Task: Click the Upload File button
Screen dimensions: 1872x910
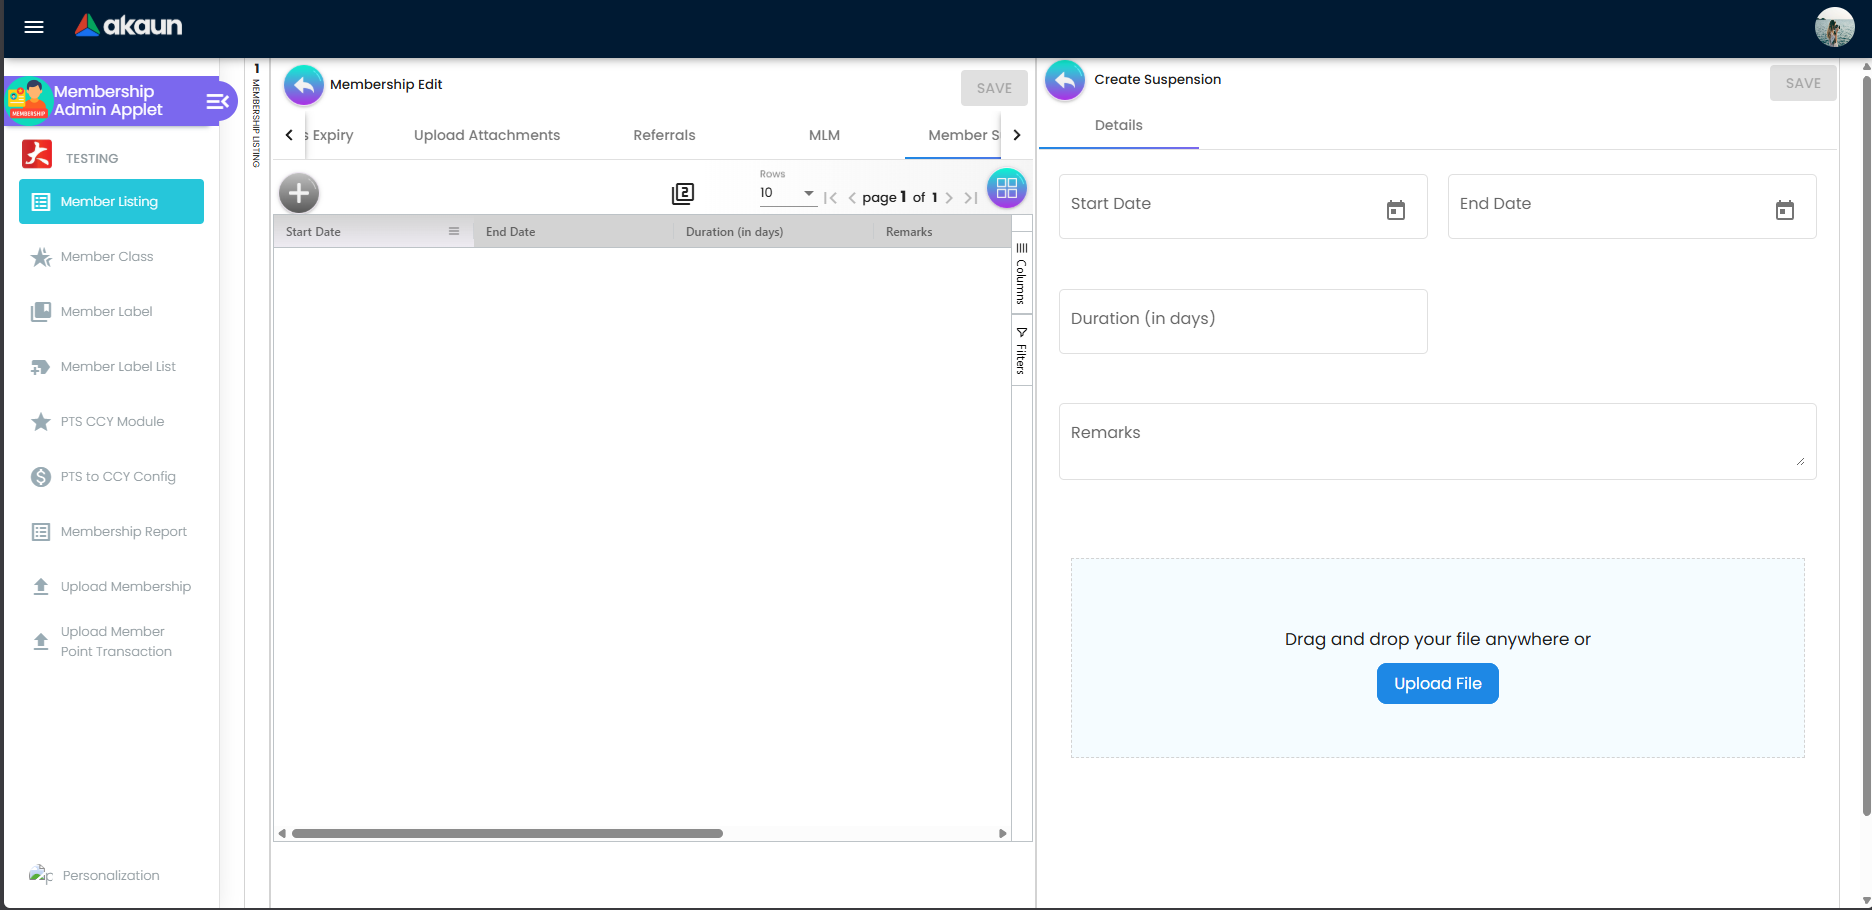Action: pos(1437,684)
